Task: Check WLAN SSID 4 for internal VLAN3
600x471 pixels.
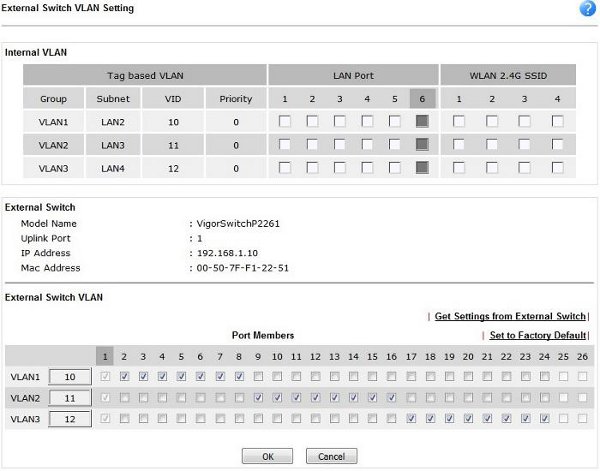Action: (x=558, y=168)
